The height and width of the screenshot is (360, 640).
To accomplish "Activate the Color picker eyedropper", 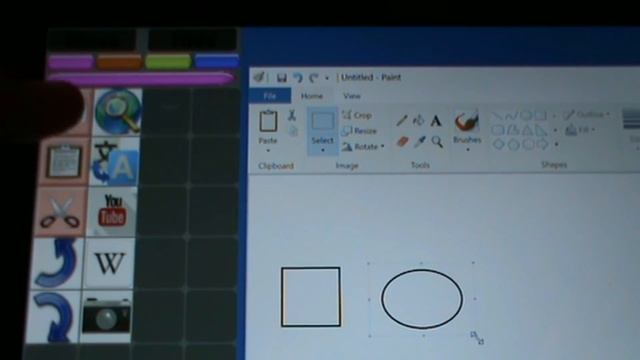I will 420,142.
